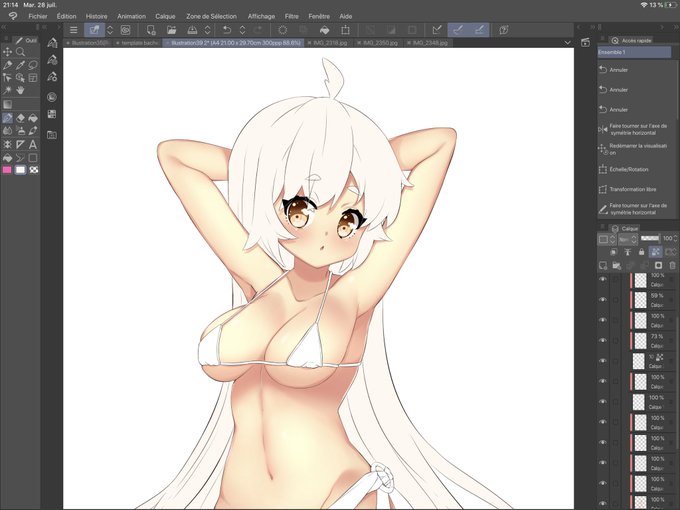Adjust the layer opacity slider
The height and width of the screenshot is (510, 680).
[650, 238]
